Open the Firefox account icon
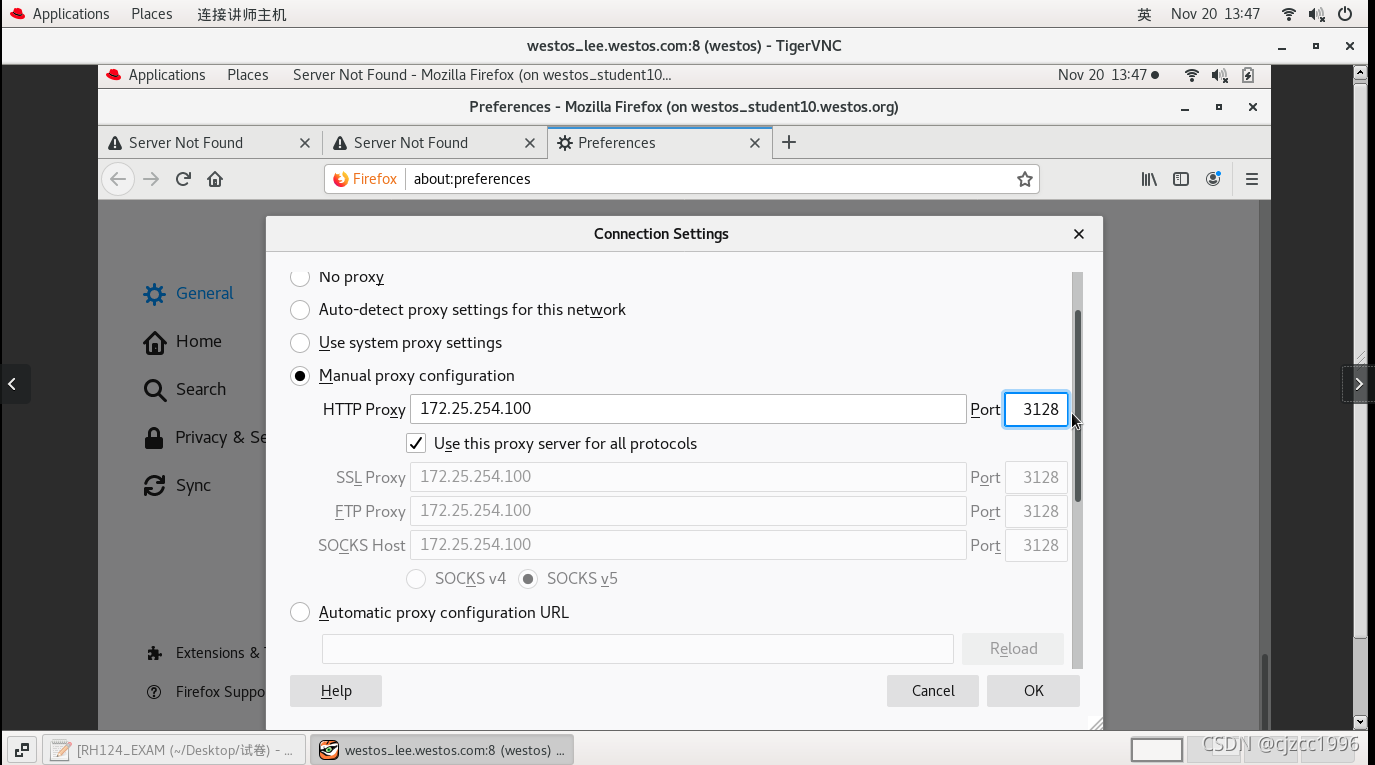The image size is (1375, 765). pyautogui.click(x=1213, y=179)
